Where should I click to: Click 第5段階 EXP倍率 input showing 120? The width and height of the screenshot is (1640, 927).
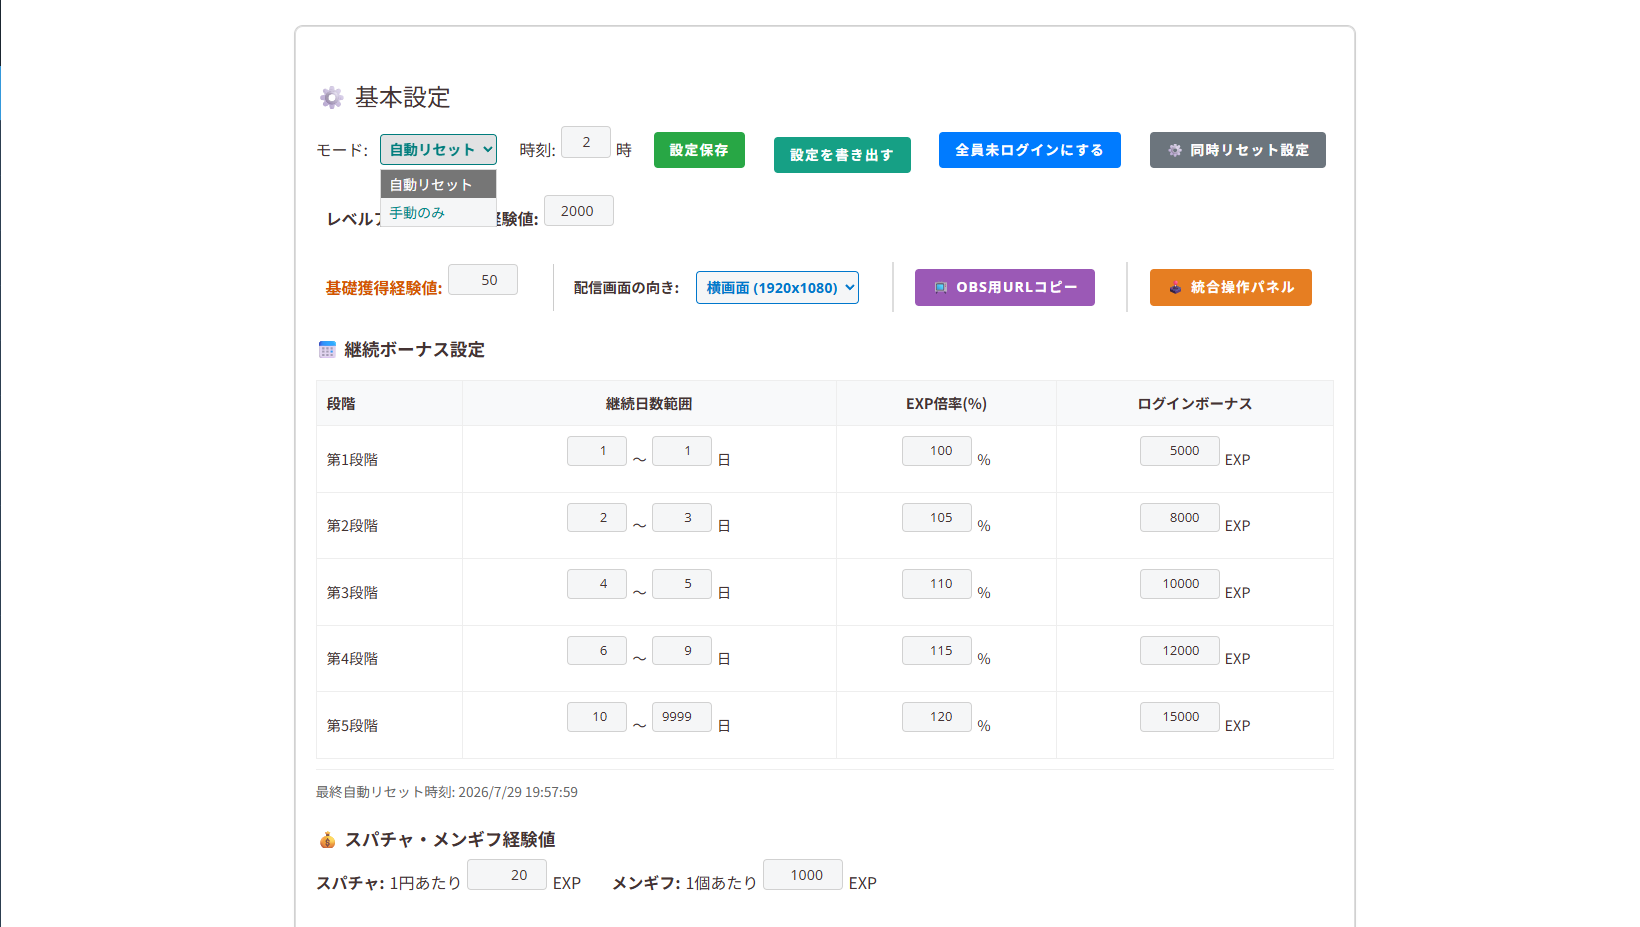937,717
